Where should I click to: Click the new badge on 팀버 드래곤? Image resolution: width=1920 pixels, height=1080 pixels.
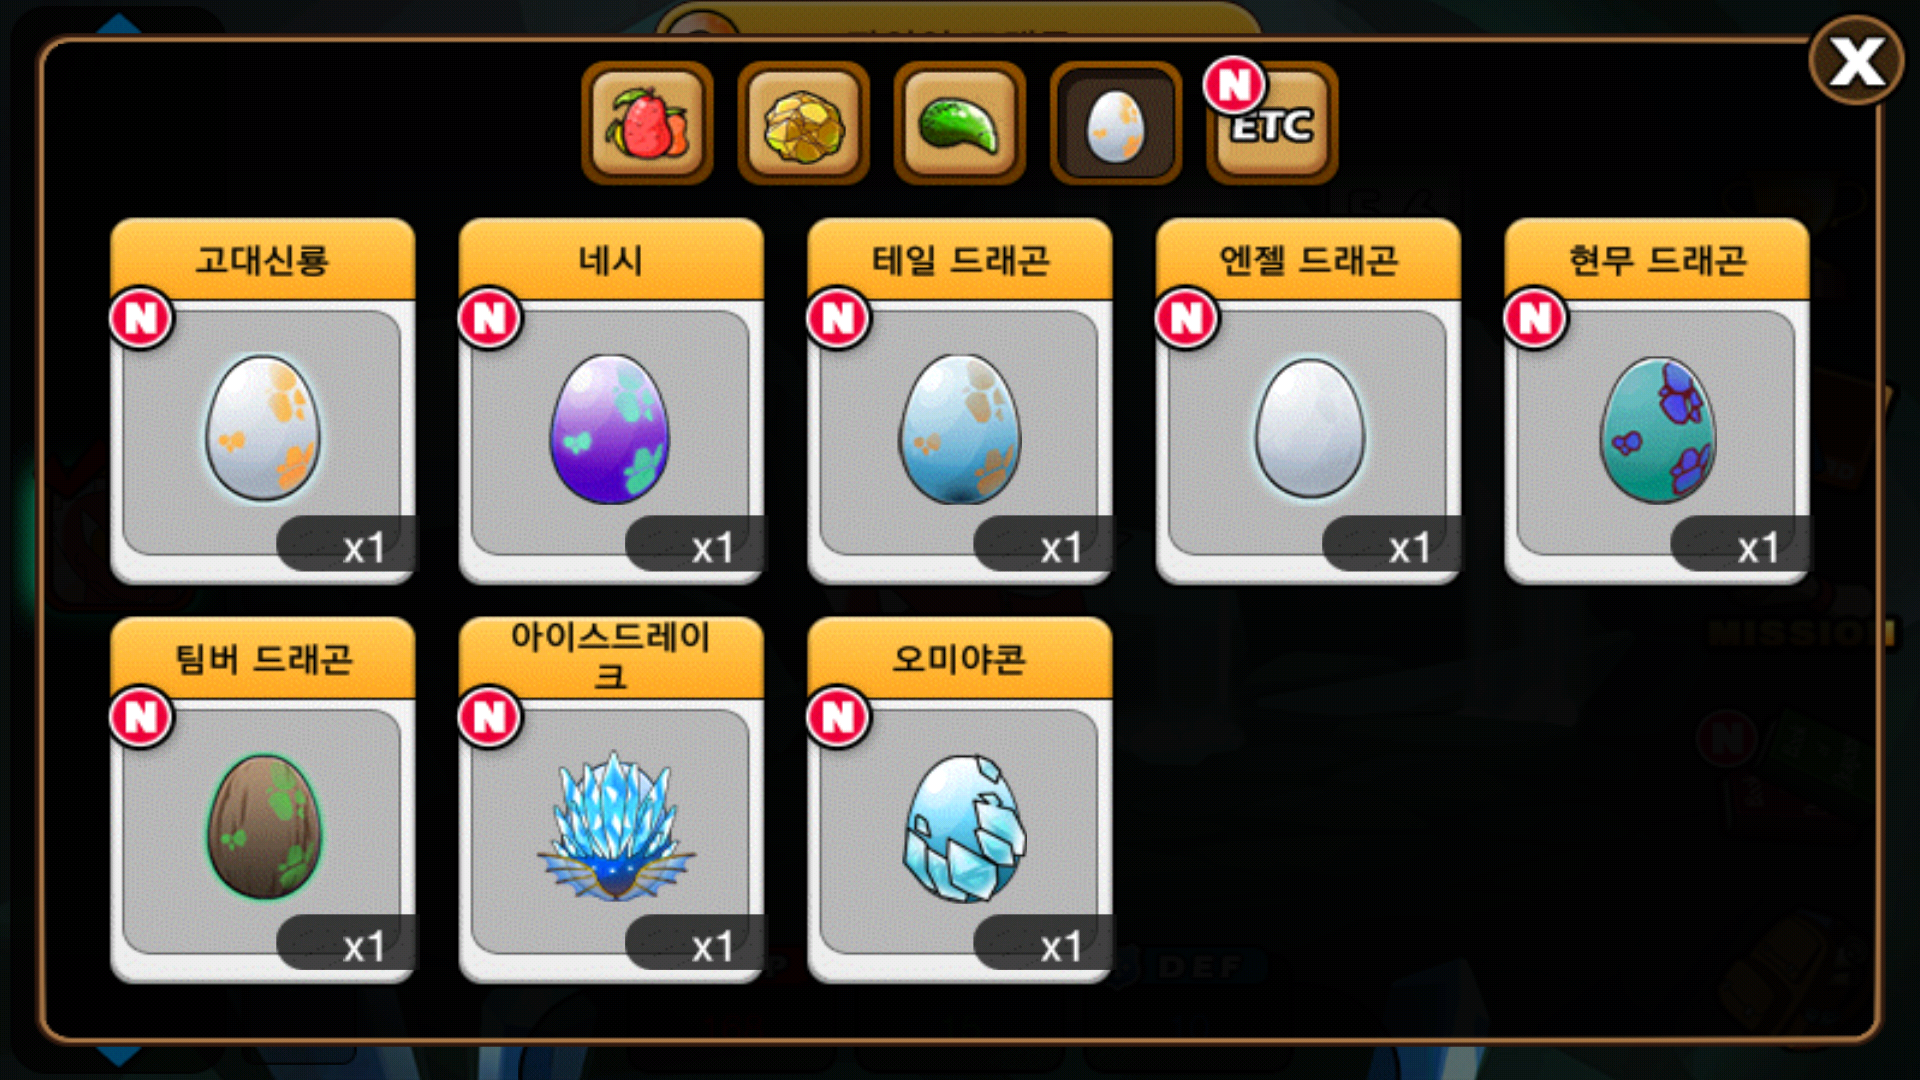pos(141,716)
